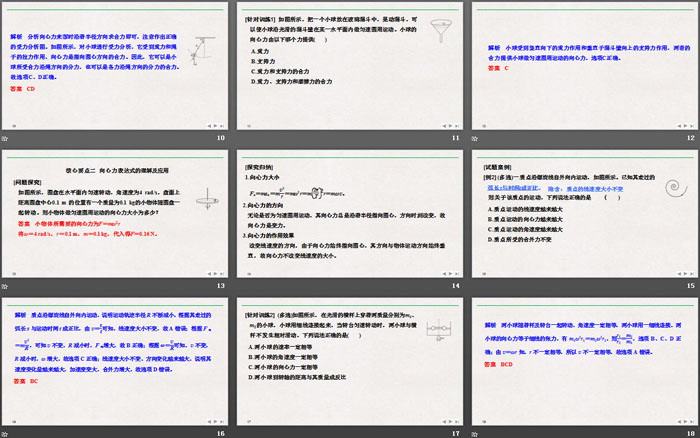The width and height of the screenshot is (700, 438).
Task: Click next-slide arrow on slide 15
Action: (x=686, y=274)
